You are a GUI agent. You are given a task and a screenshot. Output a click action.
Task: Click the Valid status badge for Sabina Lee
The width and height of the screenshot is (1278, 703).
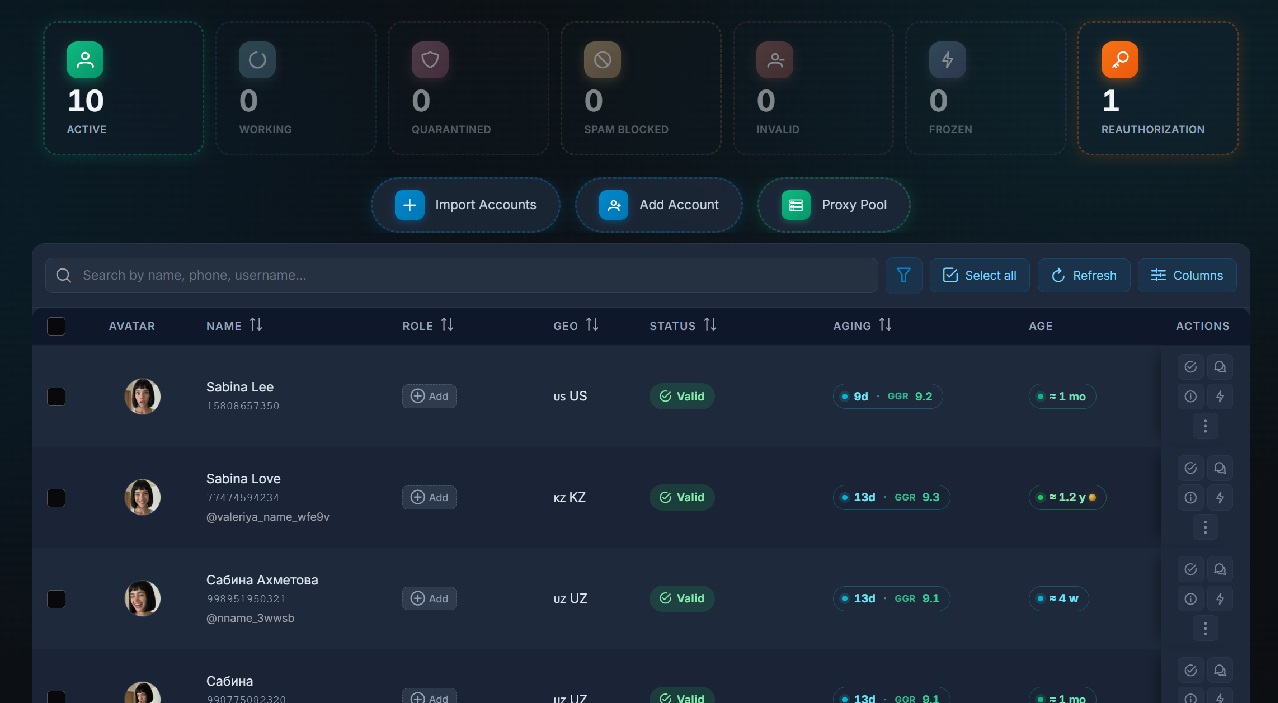[682, 396]
